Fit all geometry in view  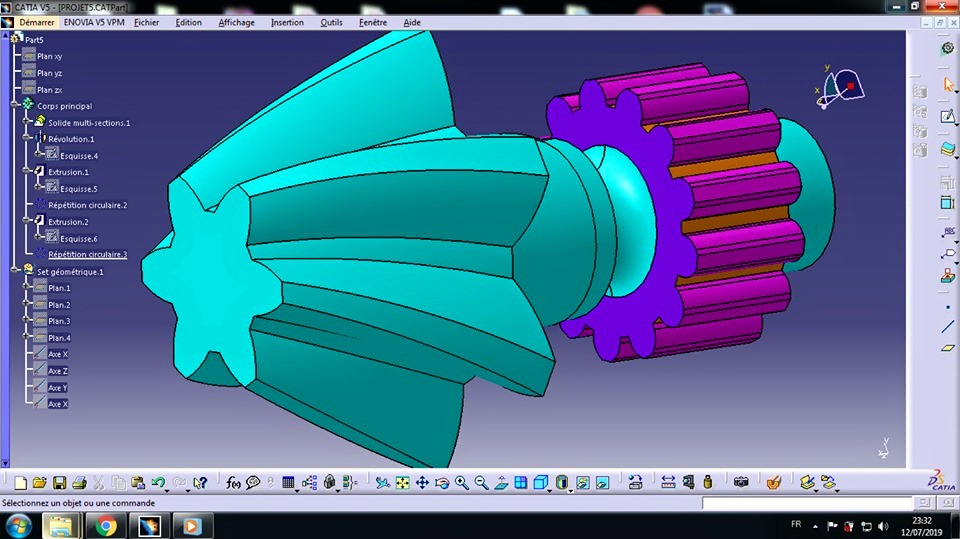pyautogui.click(x=402, y=483)
